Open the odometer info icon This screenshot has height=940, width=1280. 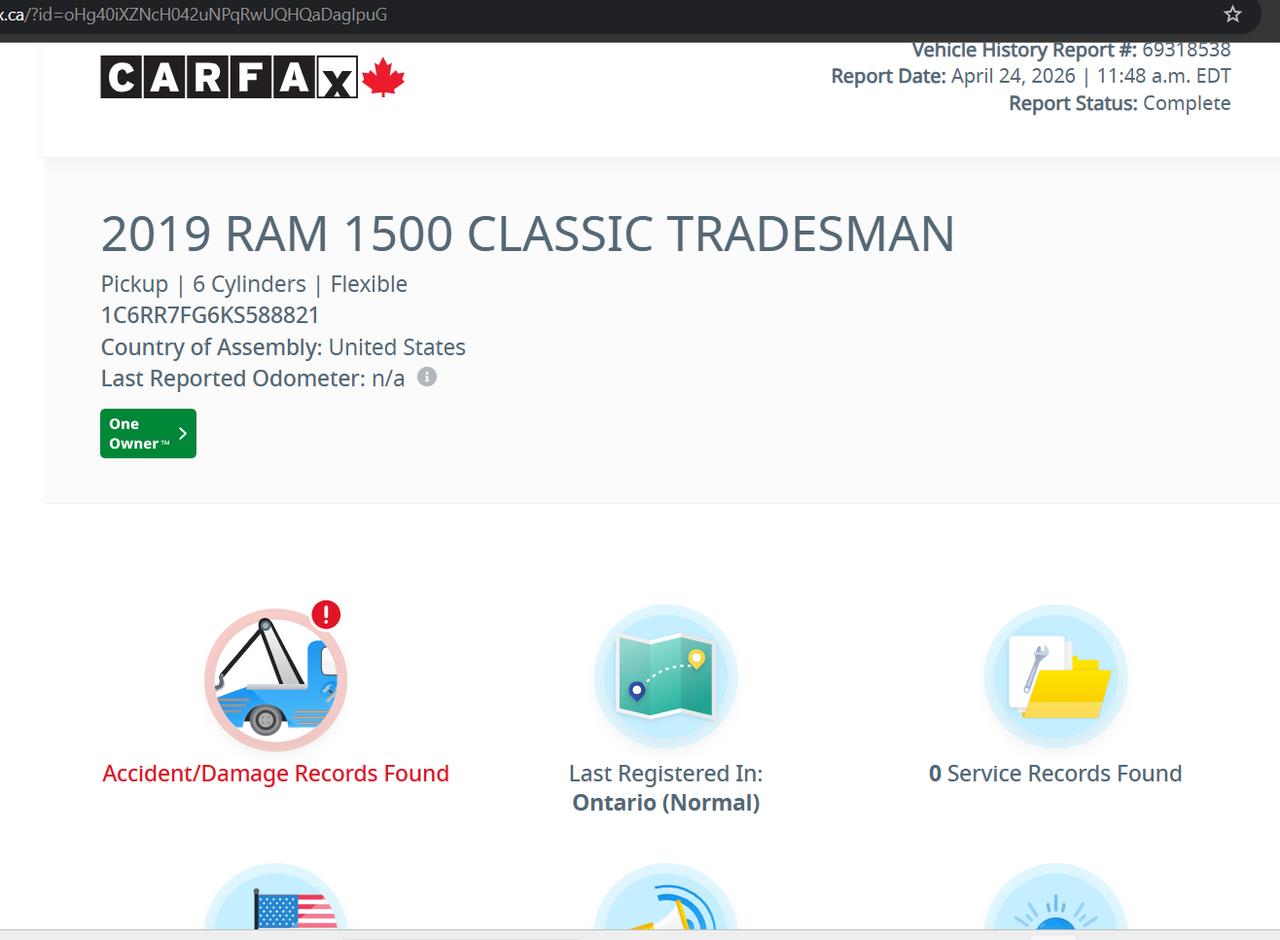click(427, 377)
